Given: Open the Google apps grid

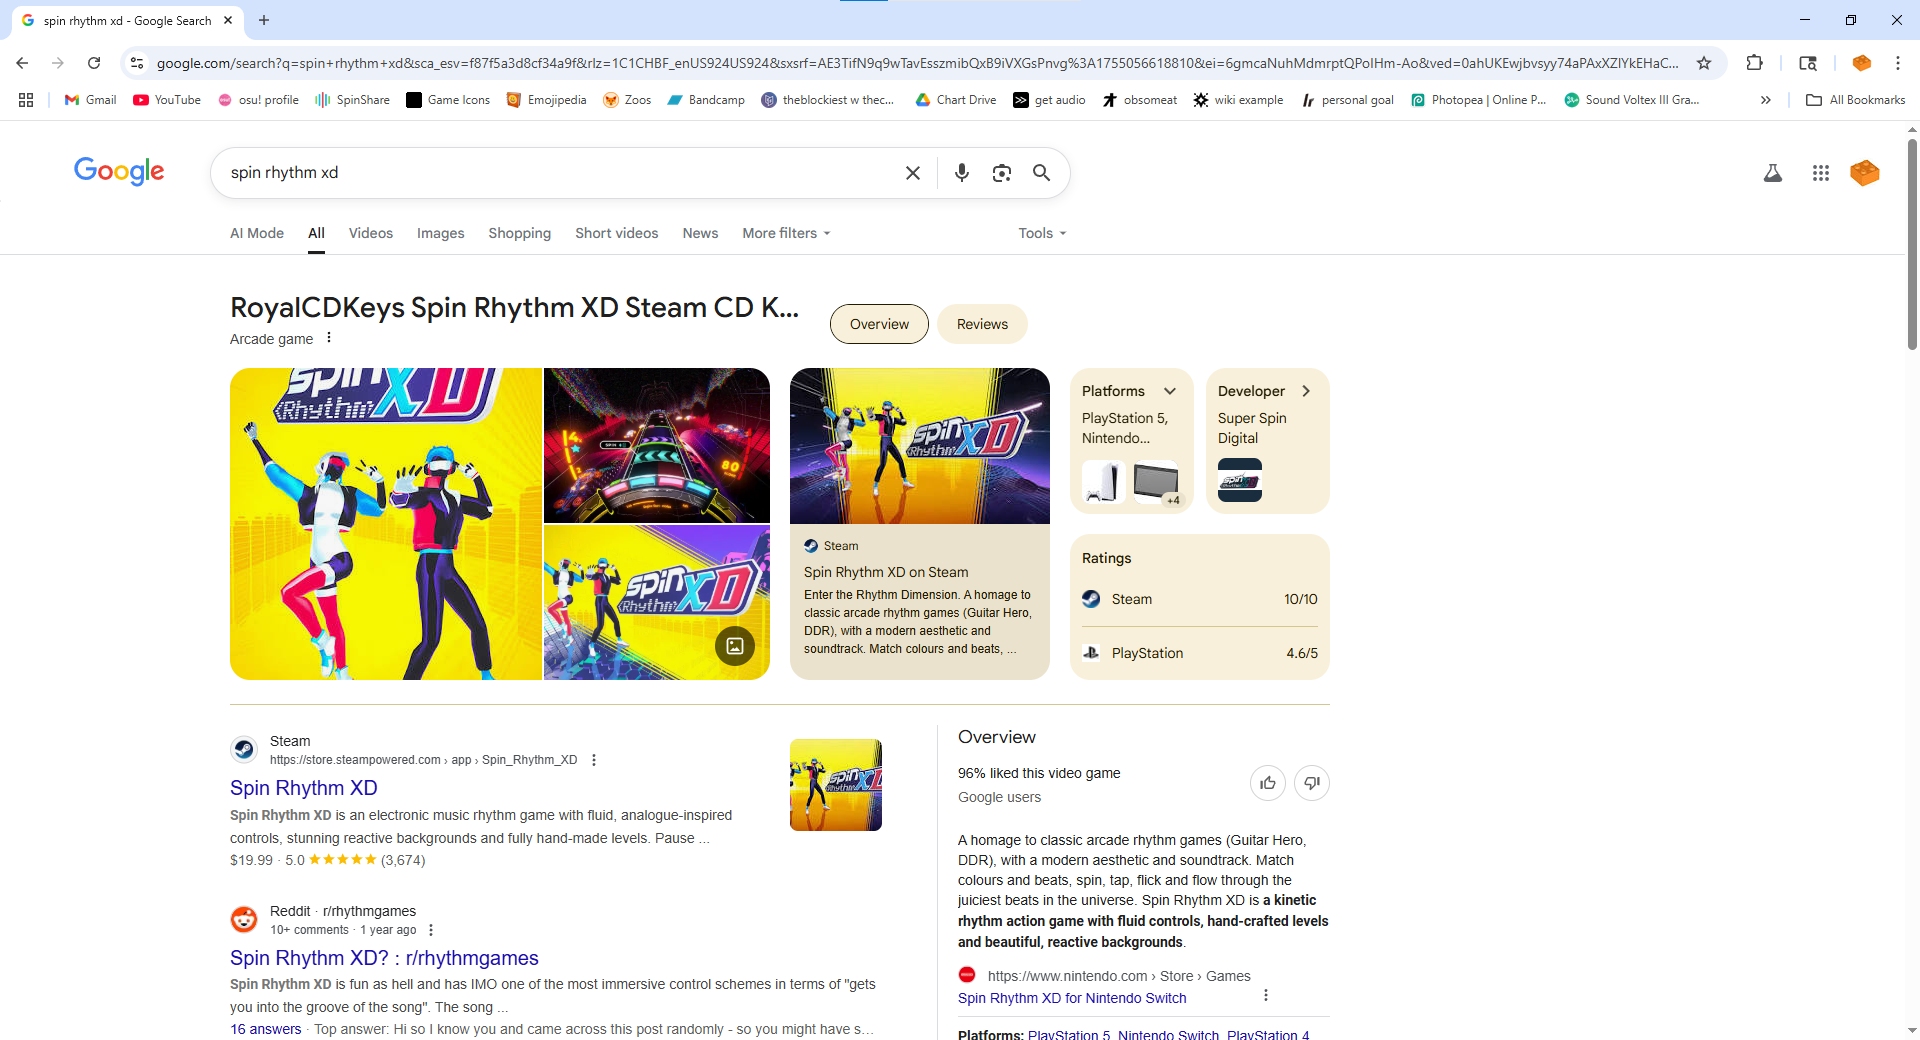Looking at the screenshot, I should [1820, 173].
